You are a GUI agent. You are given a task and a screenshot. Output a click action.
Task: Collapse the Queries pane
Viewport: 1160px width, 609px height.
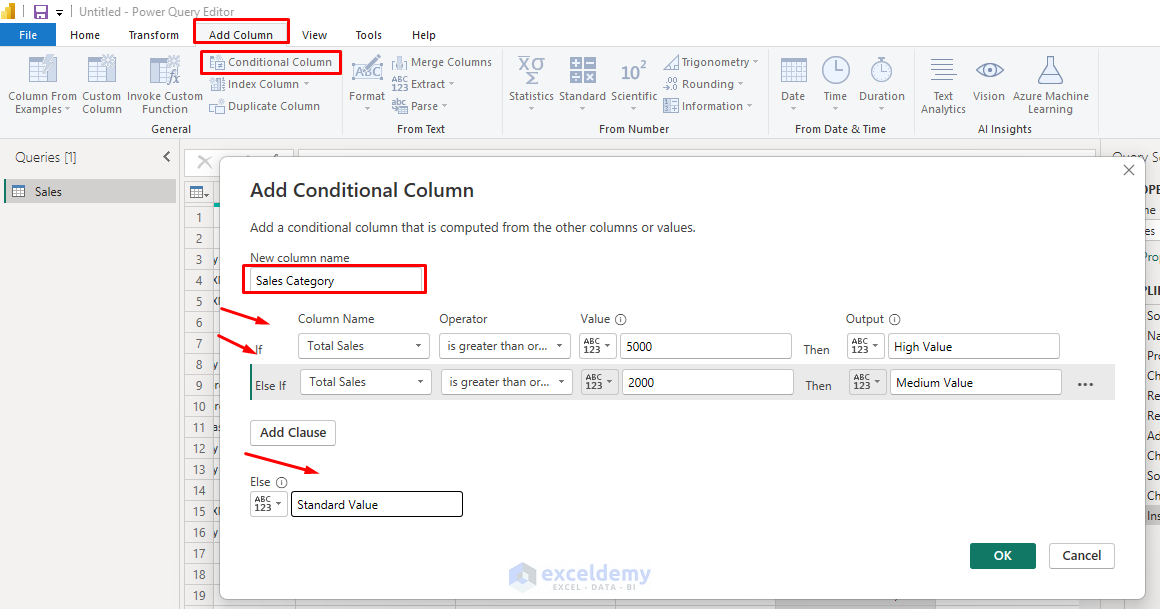pyautogui.click(x=166, y=157)
